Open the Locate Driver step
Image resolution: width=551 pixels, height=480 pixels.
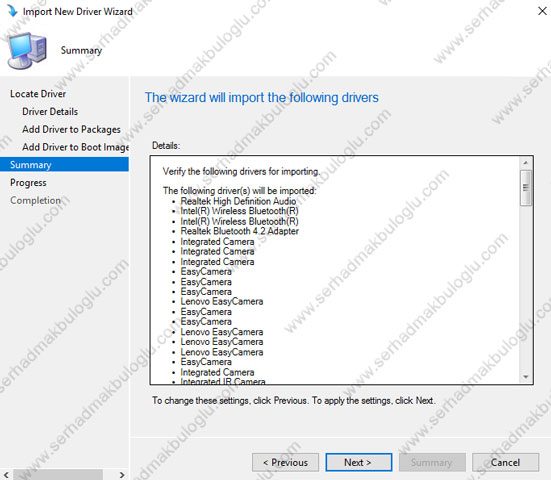38,94
